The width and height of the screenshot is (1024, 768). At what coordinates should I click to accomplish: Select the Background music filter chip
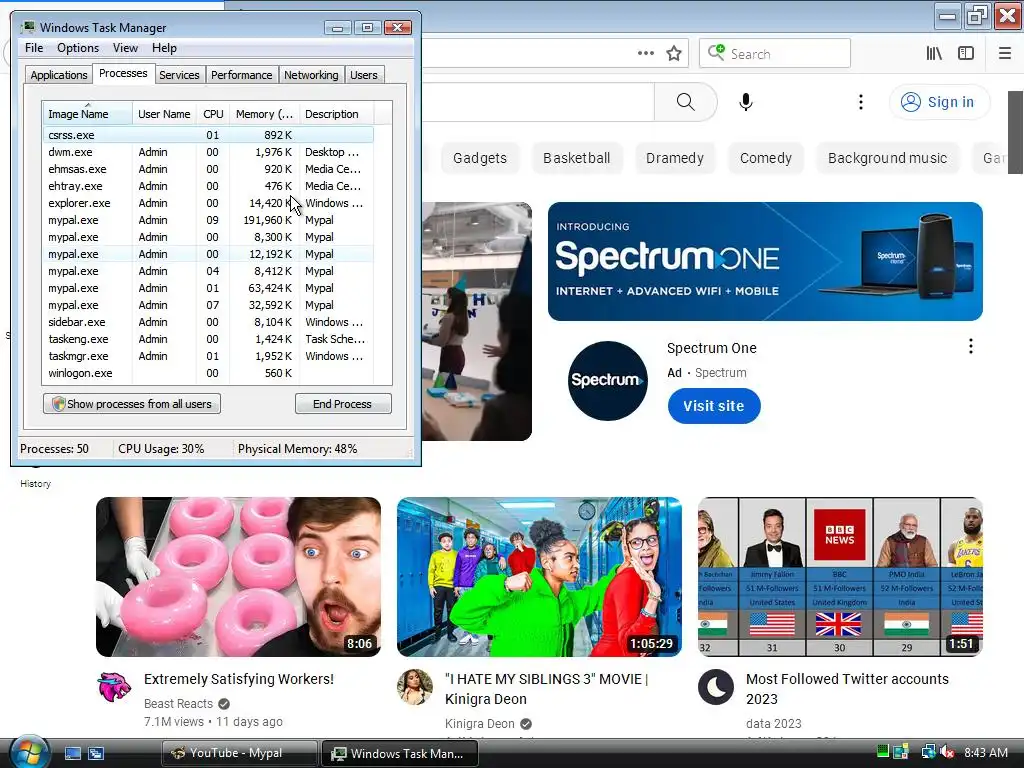(x=888, y=158)
